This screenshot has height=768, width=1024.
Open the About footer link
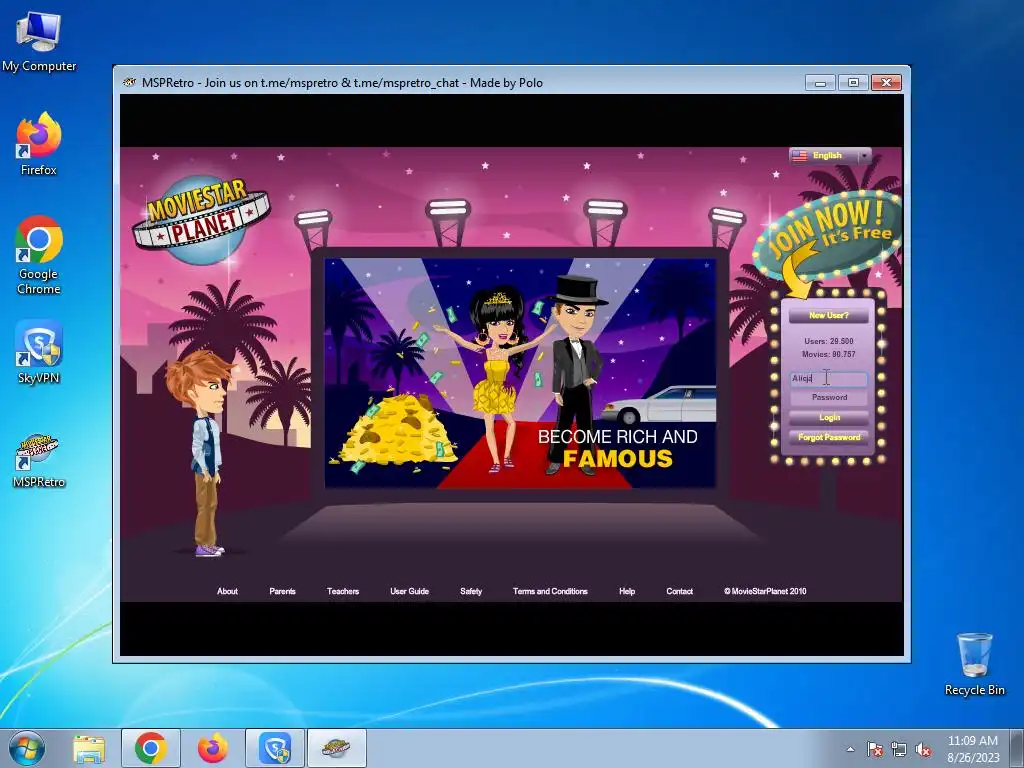coord(227,592)
